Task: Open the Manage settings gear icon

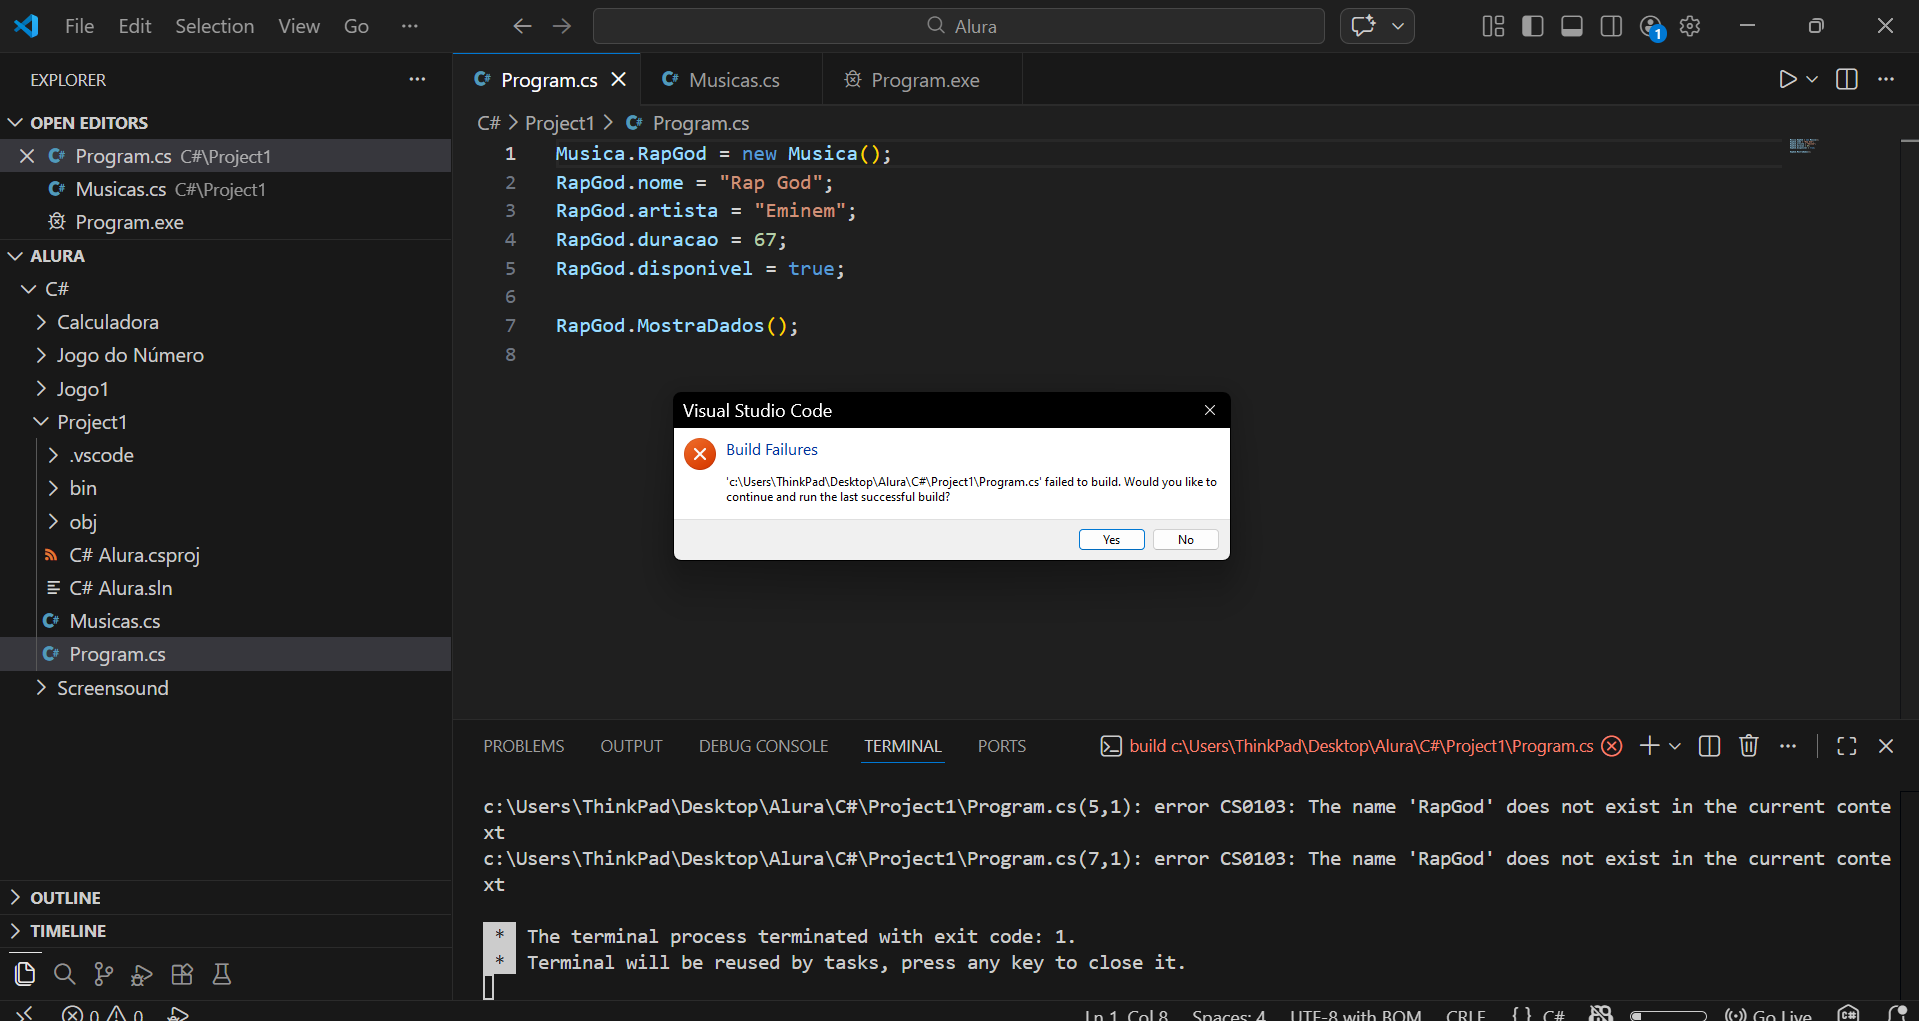Action: [1690, 26]
